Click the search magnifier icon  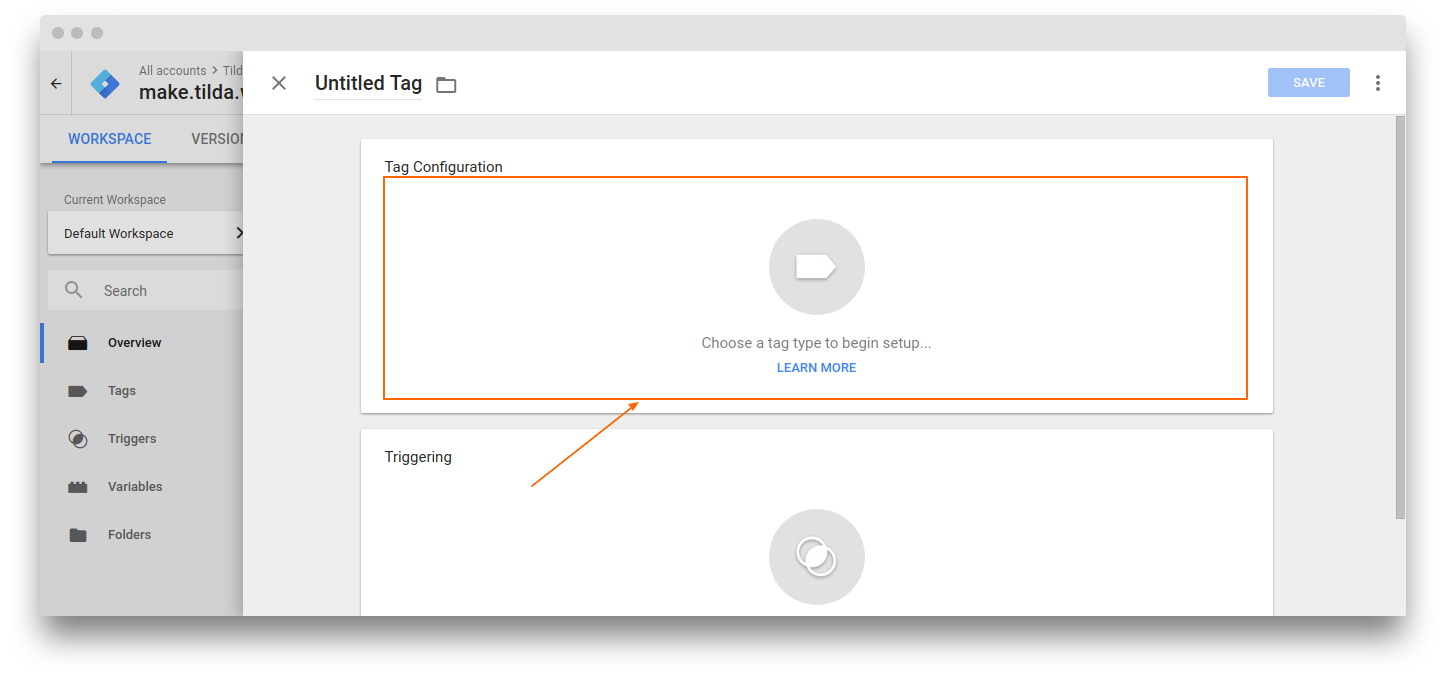[74, 289]
